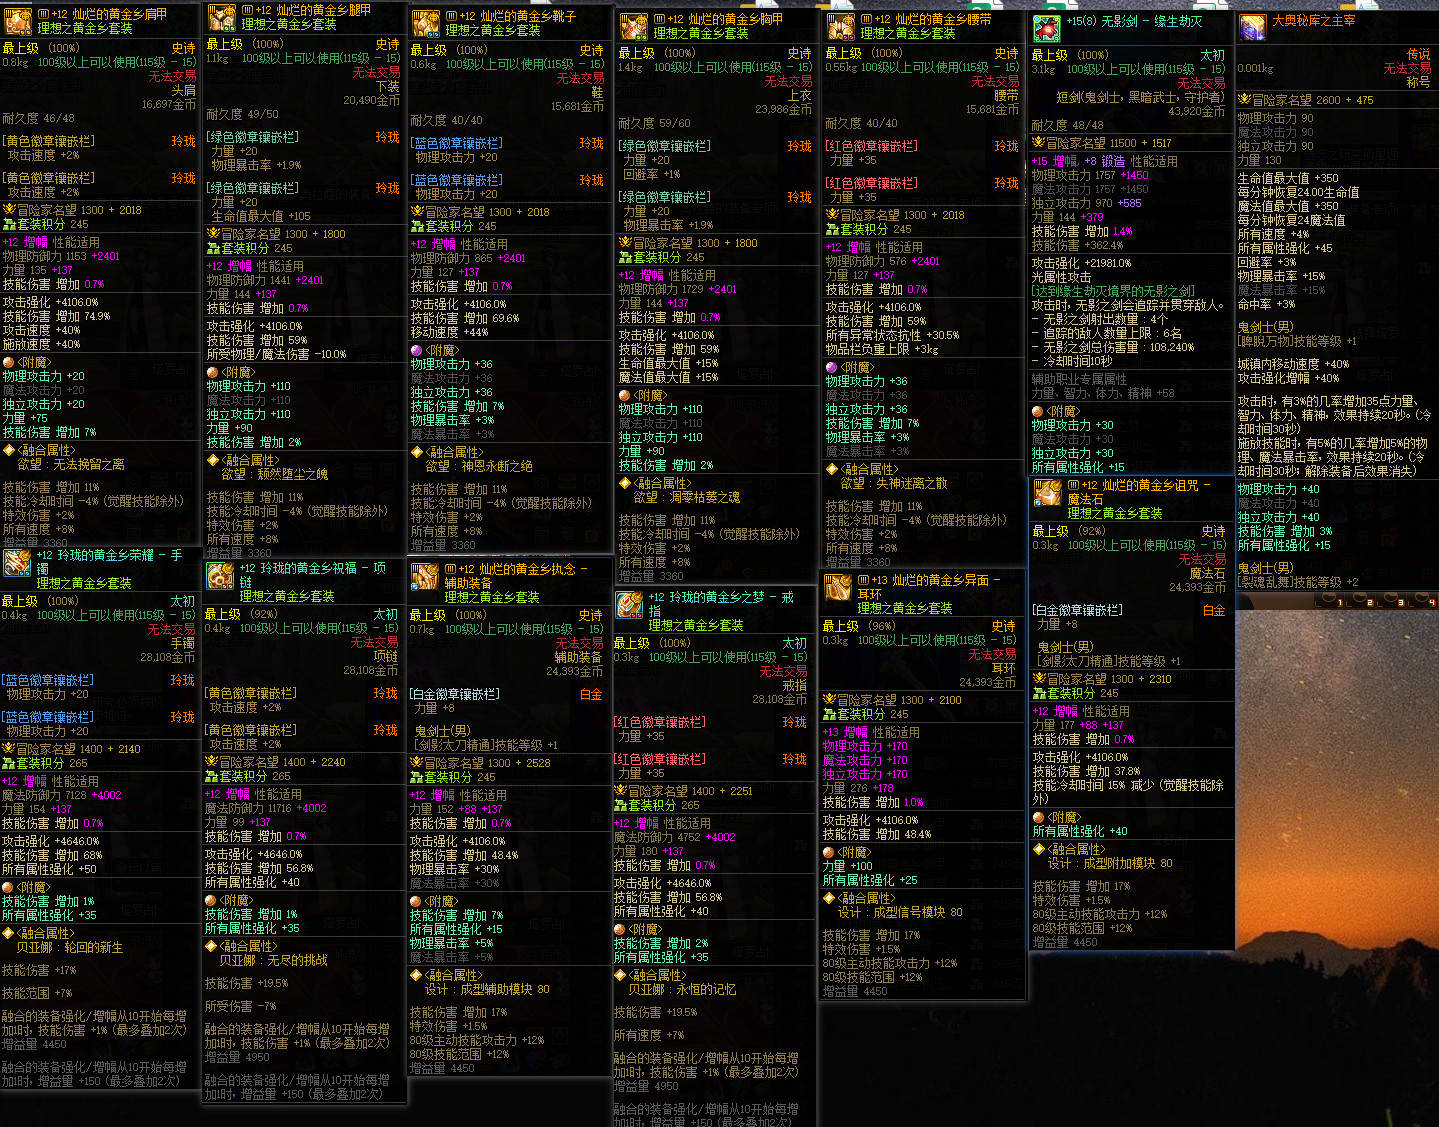Select quick slot number 2
The image size is (1439, 1127).
tap(1360, 601)
